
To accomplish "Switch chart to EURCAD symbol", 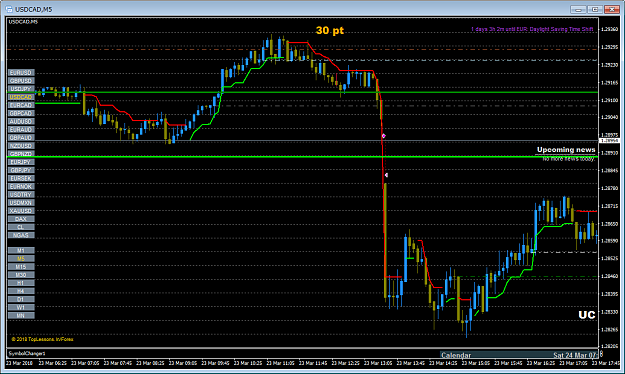I will [x=21, y=105].
